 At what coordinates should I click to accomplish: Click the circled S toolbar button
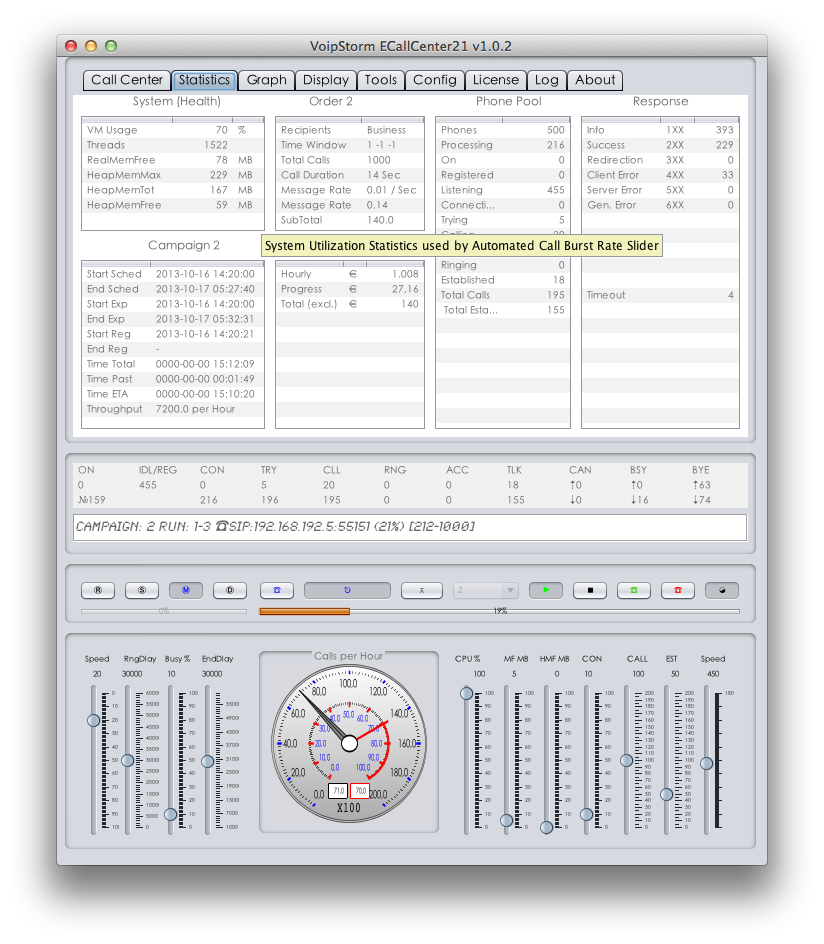click(x=142, y=591)
